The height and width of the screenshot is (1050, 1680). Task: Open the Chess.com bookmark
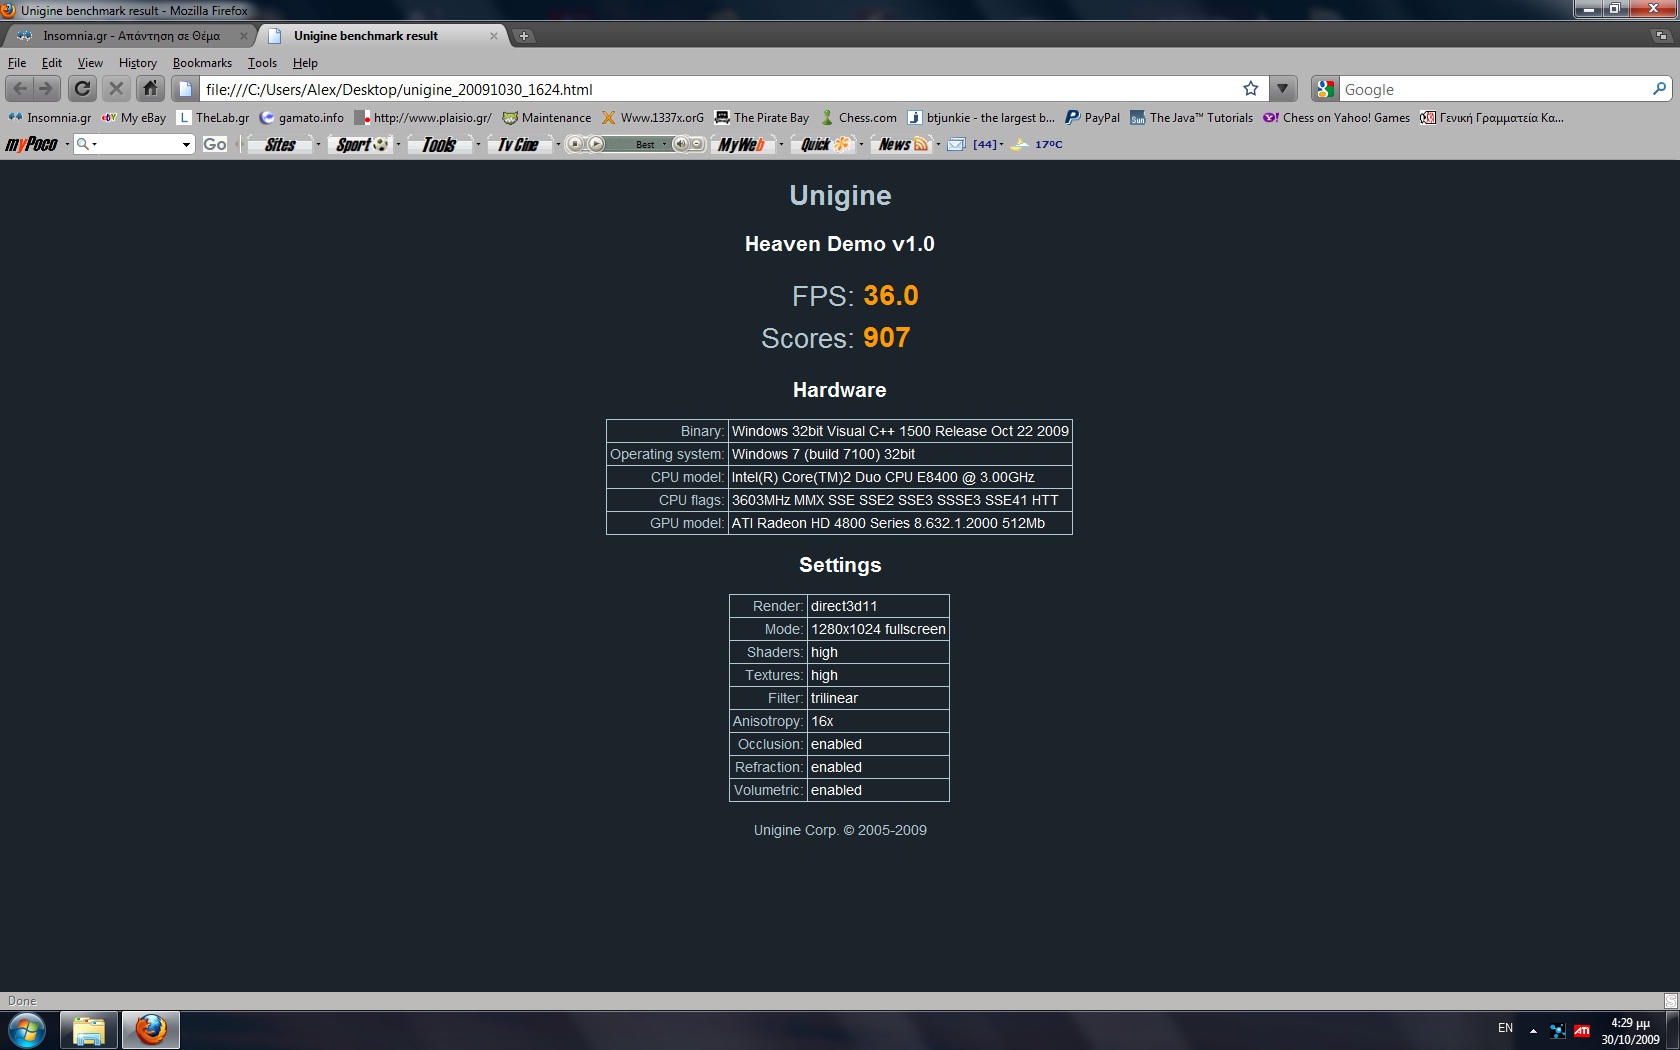[858, 118]
